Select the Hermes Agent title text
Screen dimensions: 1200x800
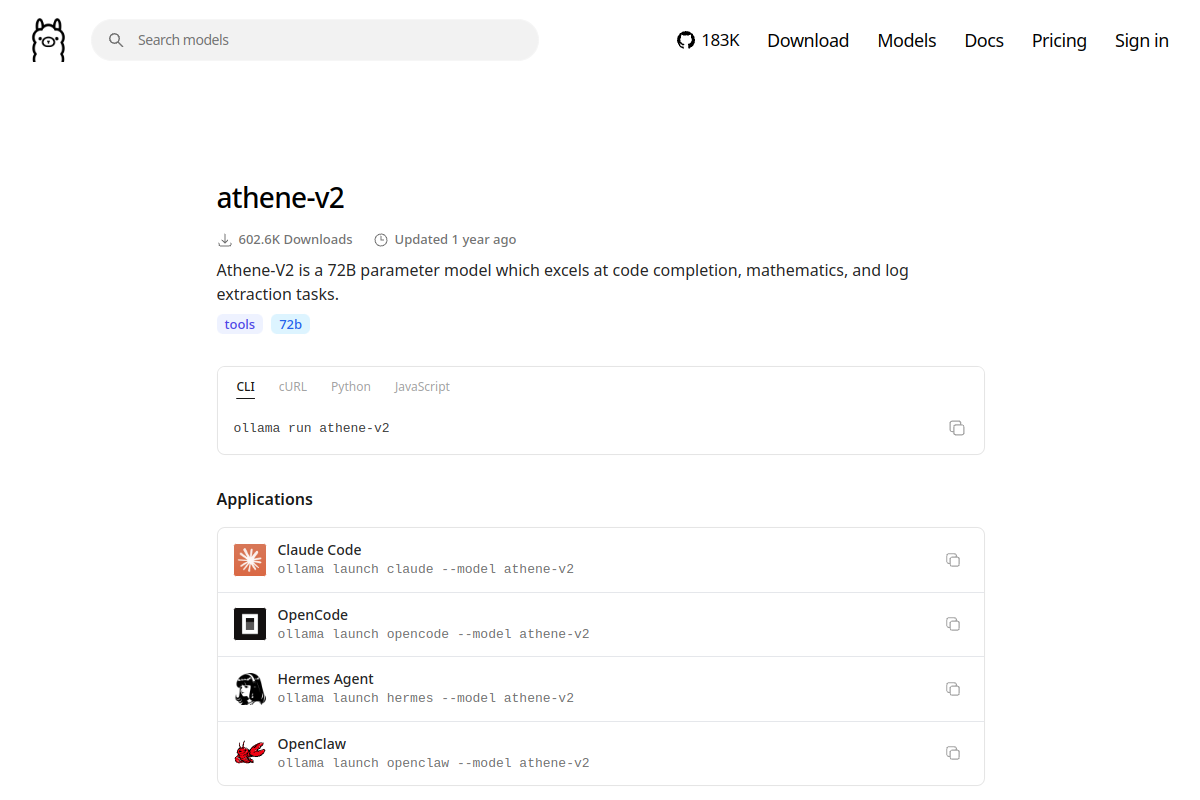[x=326, y=679]
